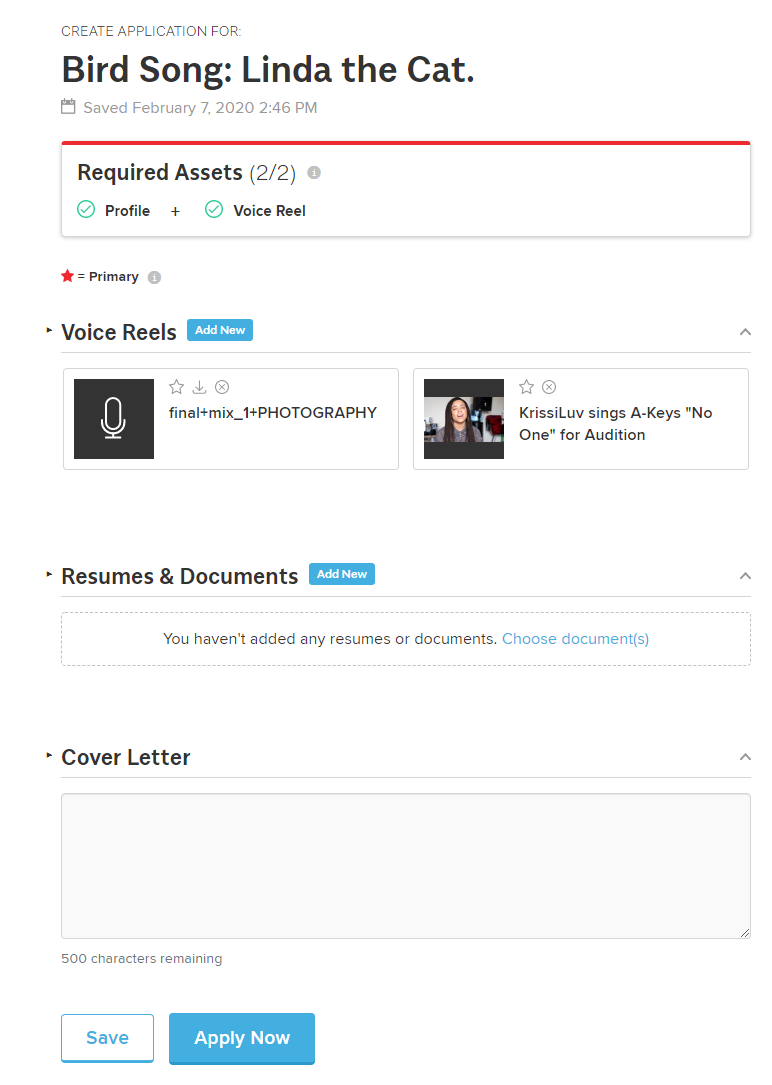Remove the KrissiLuv sings A-Keys reel
Screen dimensions: 772x1085
[x=549, y=387]
